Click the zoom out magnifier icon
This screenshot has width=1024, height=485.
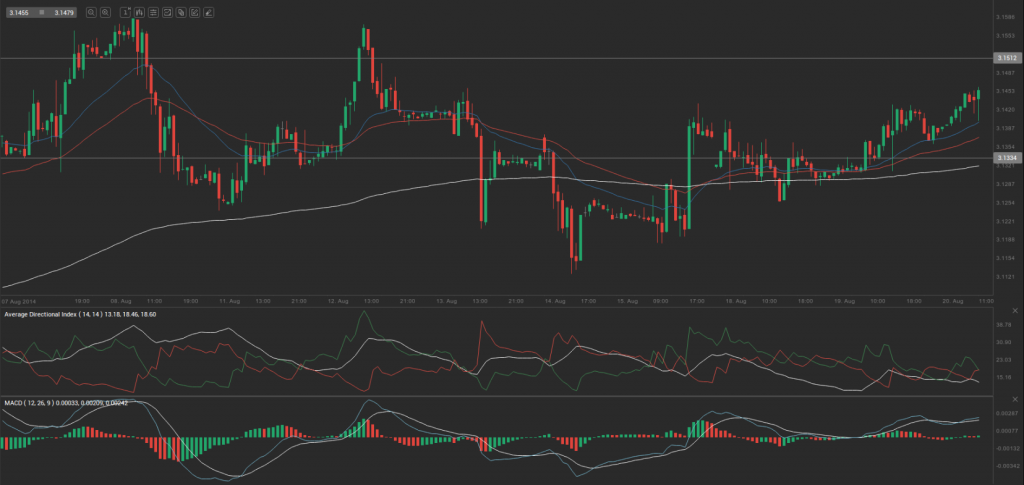point(91,13)
